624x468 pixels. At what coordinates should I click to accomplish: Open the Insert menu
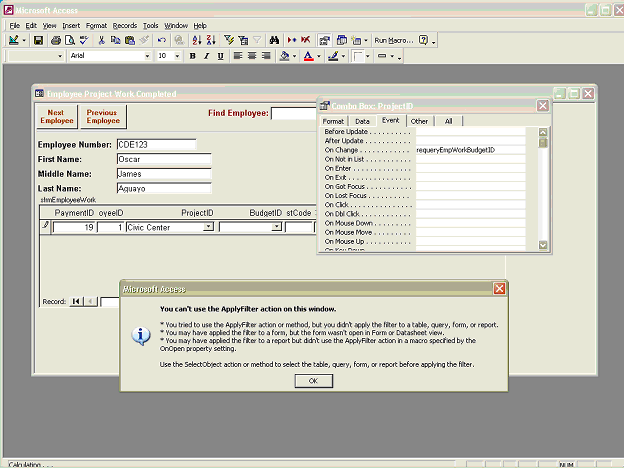tap(71, 26)
